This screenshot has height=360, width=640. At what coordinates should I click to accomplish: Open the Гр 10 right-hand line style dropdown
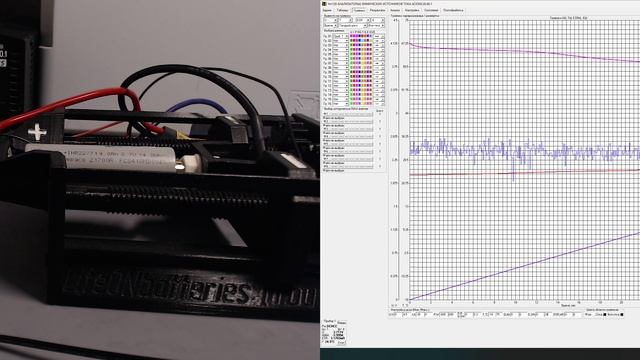[379, 77]
